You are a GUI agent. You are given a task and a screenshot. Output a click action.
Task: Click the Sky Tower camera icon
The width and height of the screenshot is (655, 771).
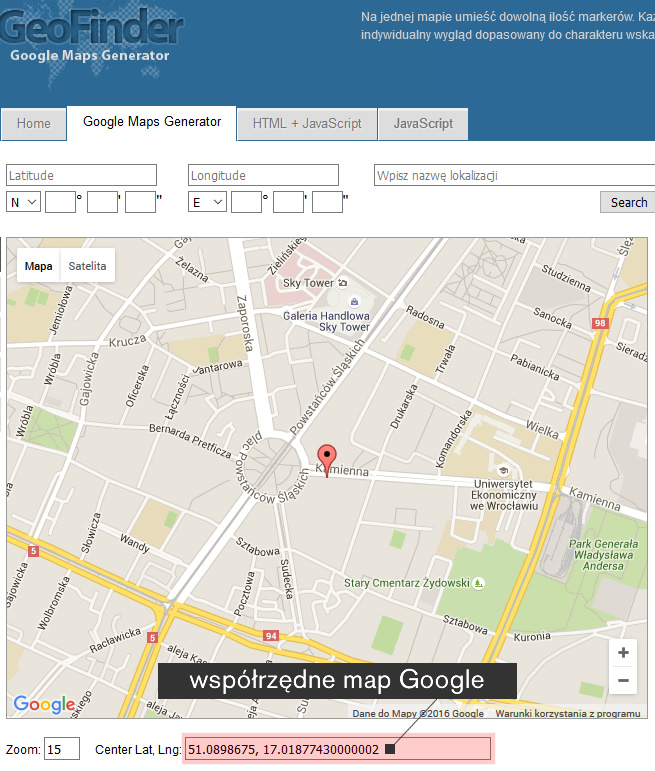pyautogui.click(x=343, y=283)
